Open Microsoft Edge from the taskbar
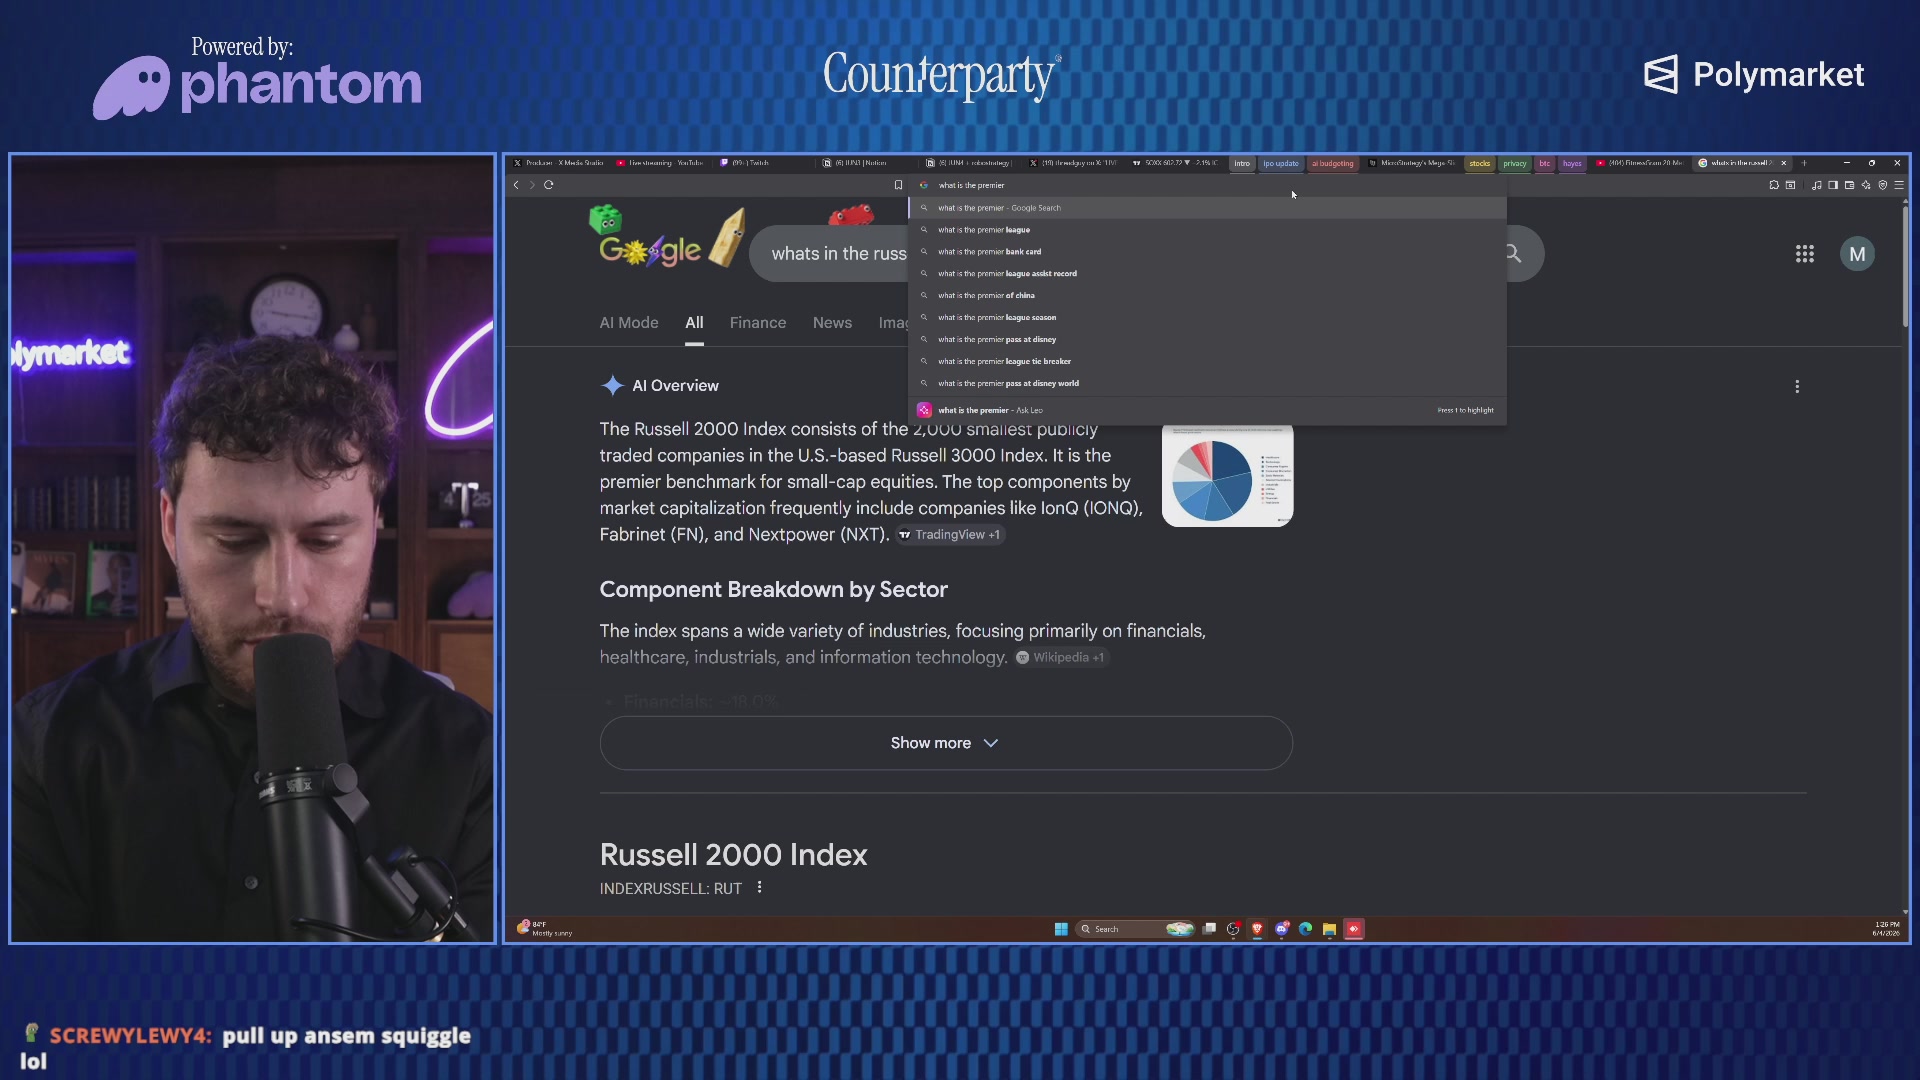The width and height of the screenshot is (1920, 1080). coord(1305,929)
